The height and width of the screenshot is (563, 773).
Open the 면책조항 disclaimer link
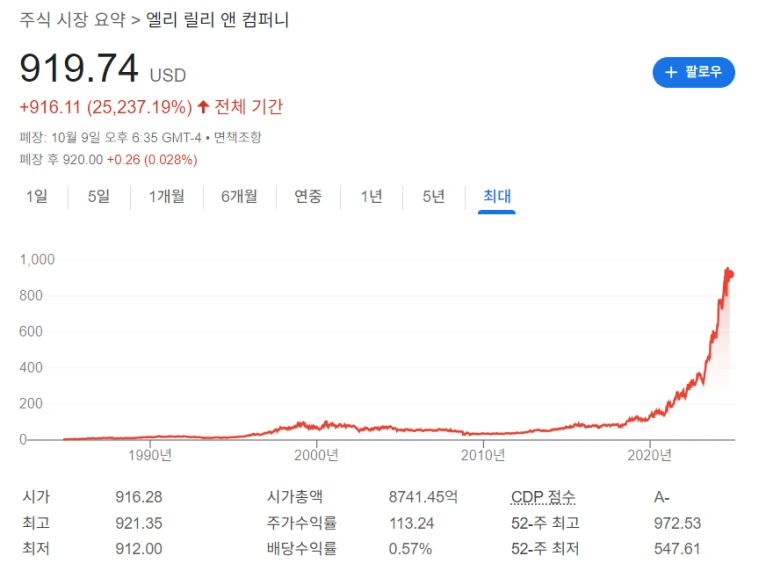click(238, 137)
